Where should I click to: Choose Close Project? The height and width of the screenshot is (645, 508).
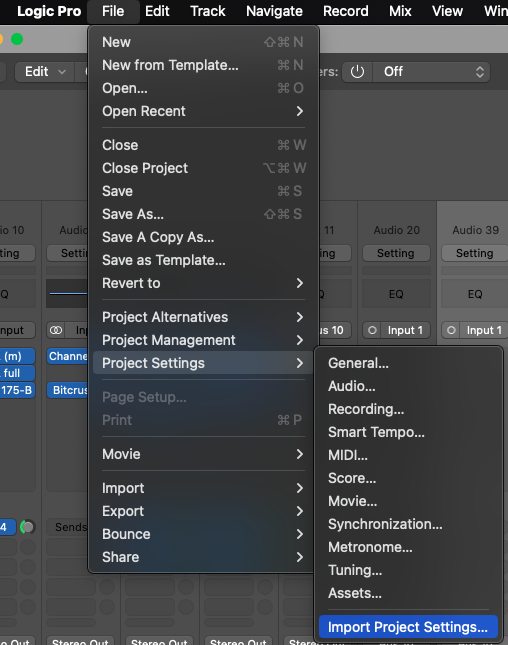203,168
